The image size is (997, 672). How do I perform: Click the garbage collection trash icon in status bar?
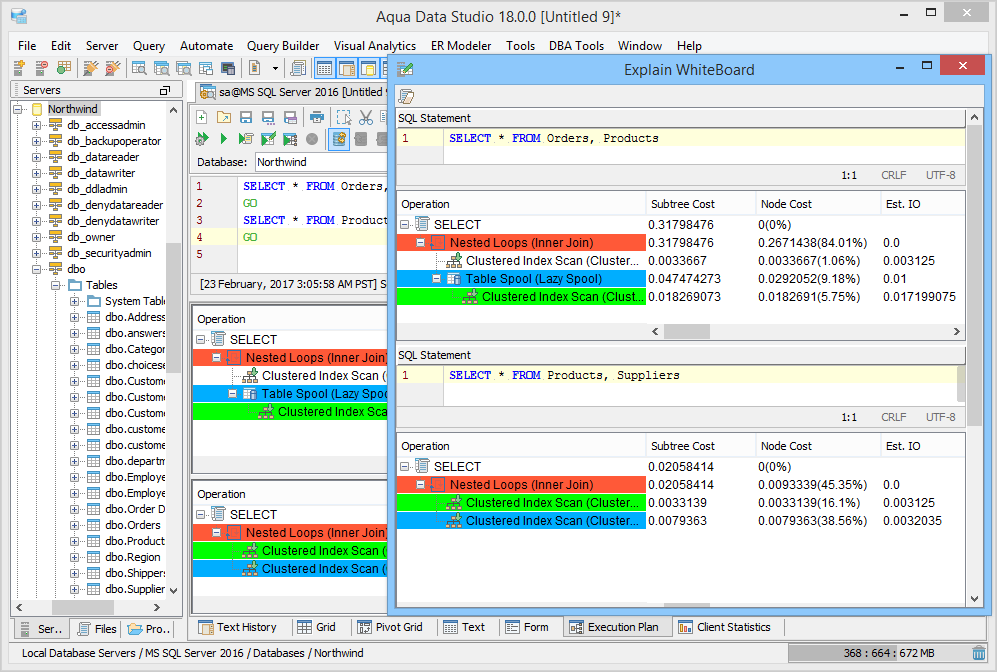(978, 653)
